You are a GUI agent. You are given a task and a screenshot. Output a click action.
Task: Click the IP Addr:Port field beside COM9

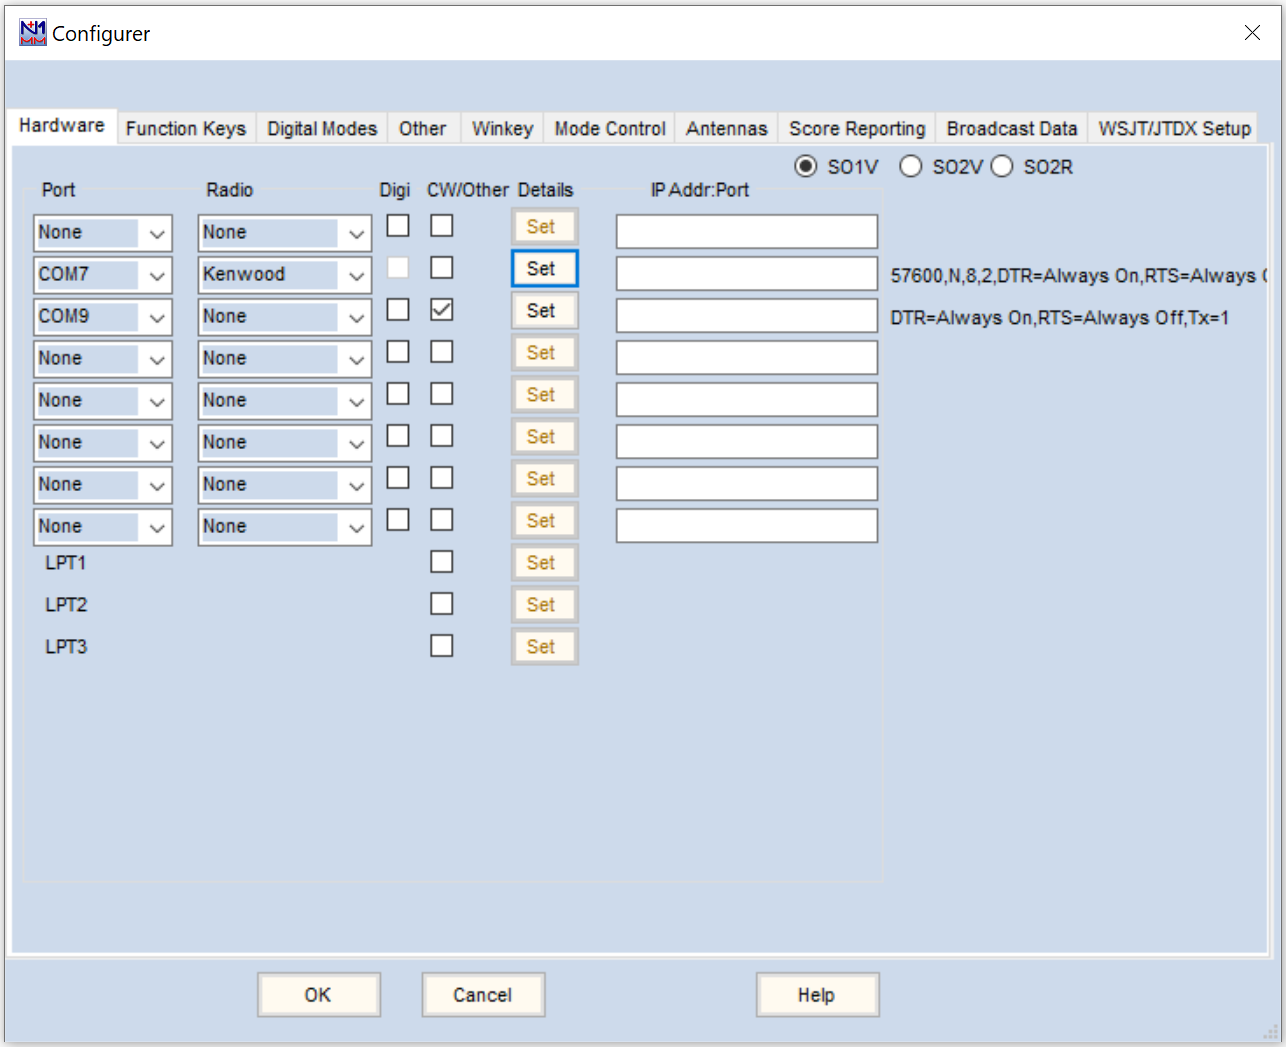tap(745, 314)
